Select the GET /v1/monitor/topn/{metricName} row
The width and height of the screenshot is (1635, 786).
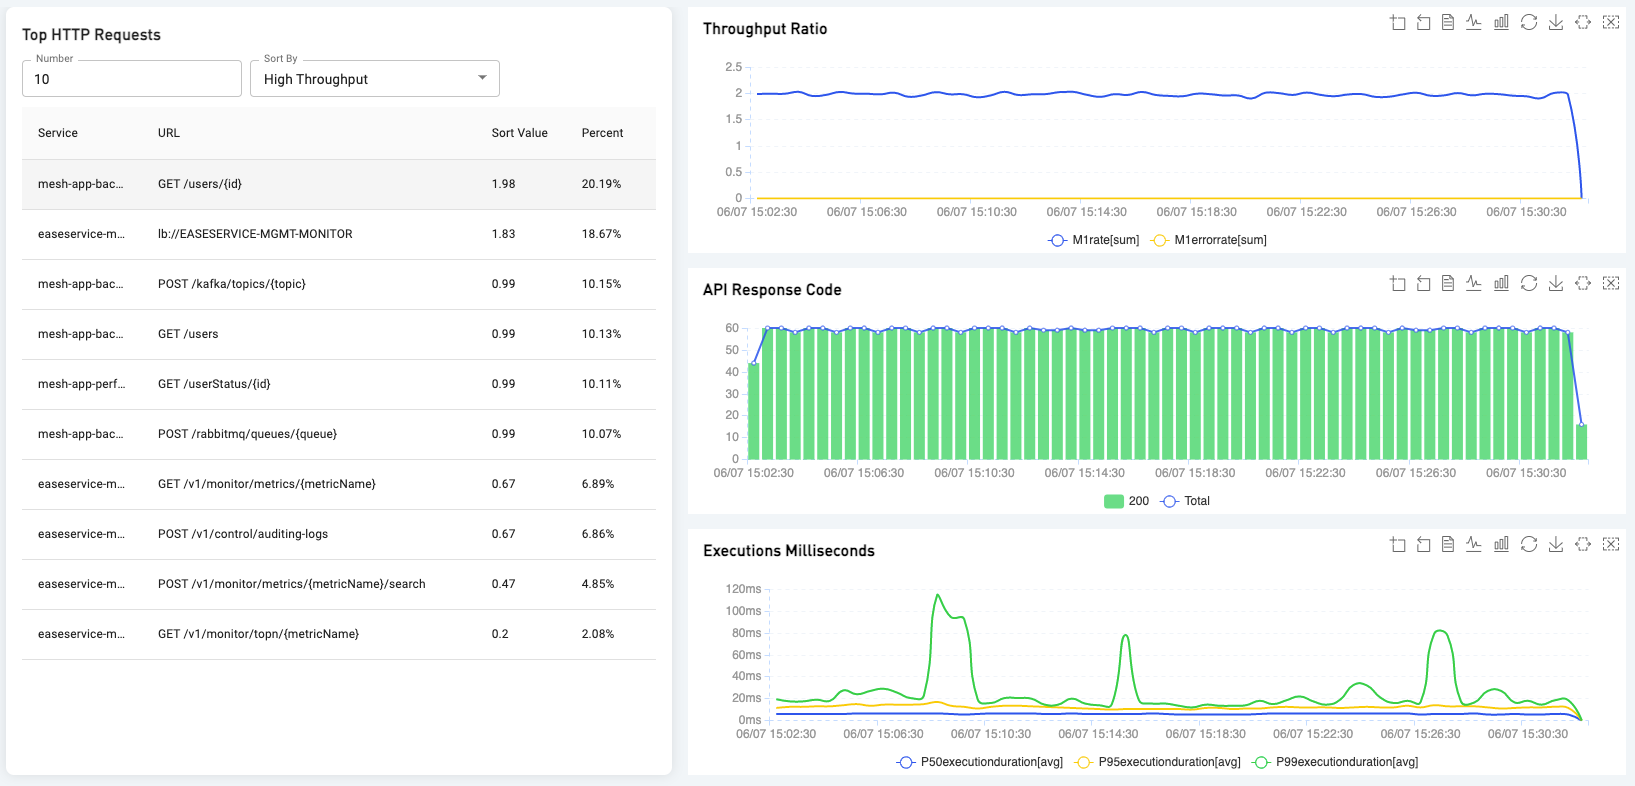(x=339, y=634)
